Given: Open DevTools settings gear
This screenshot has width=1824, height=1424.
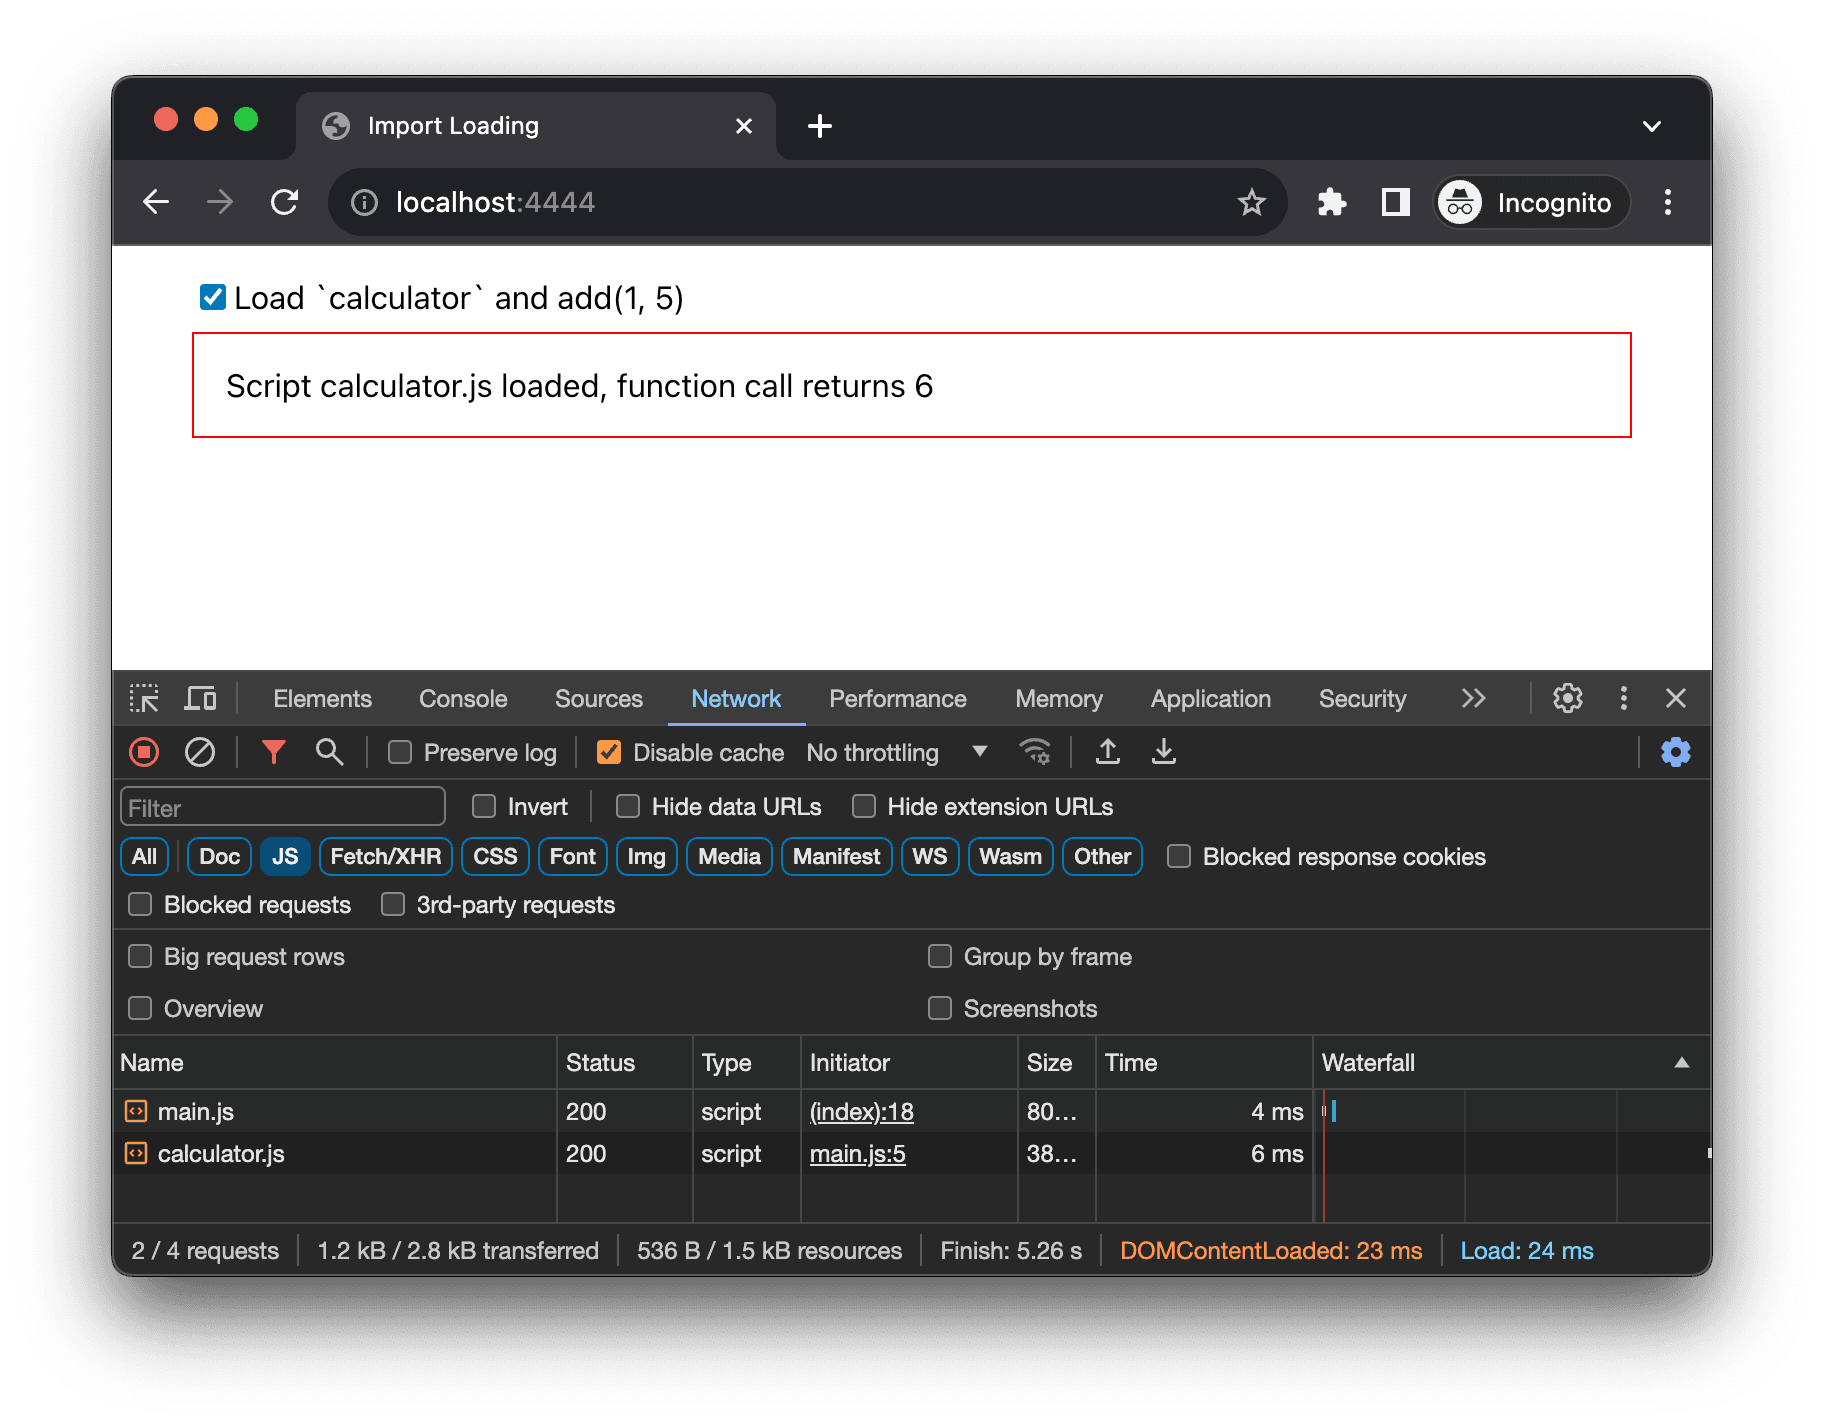Looking at the screenshot, I should [1567, 698].
